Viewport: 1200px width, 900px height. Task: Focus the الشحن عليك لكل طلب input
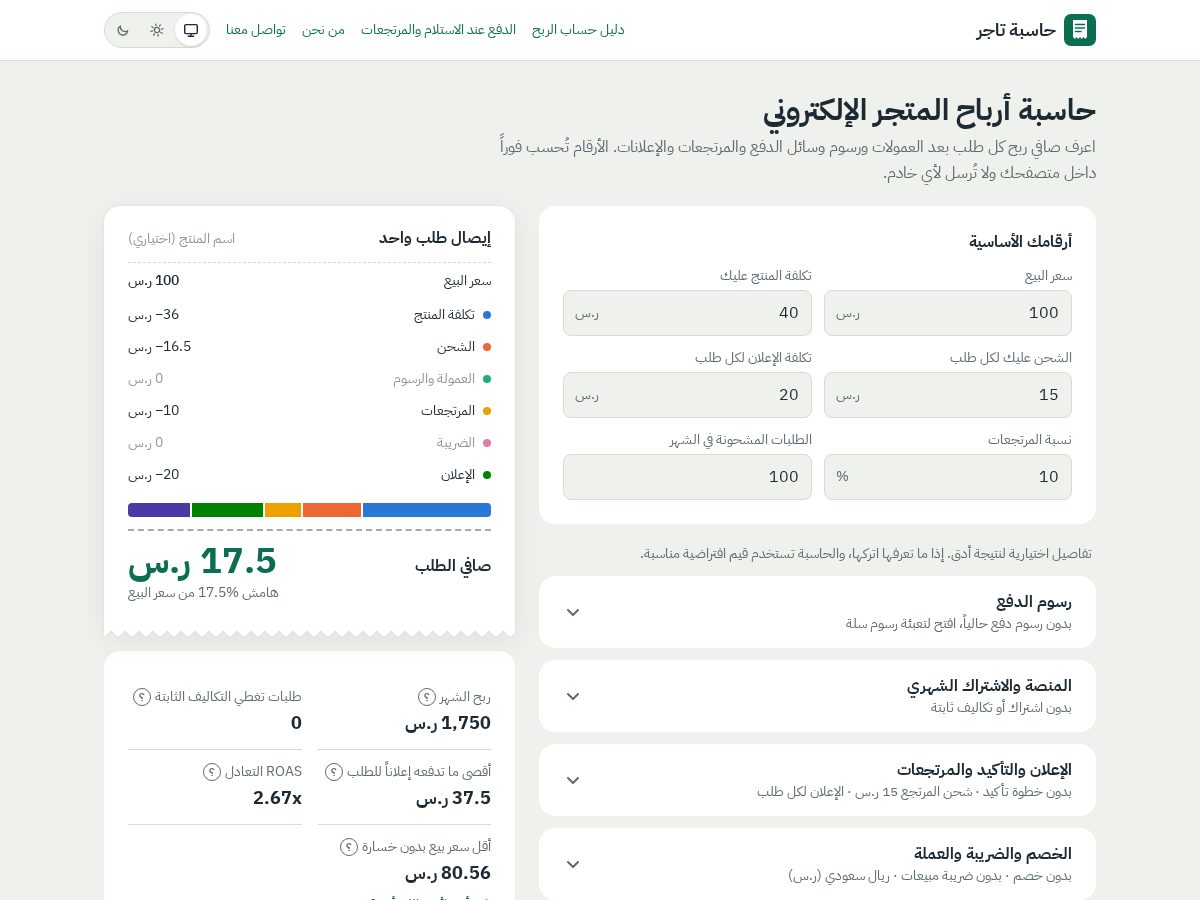(947, 395)
